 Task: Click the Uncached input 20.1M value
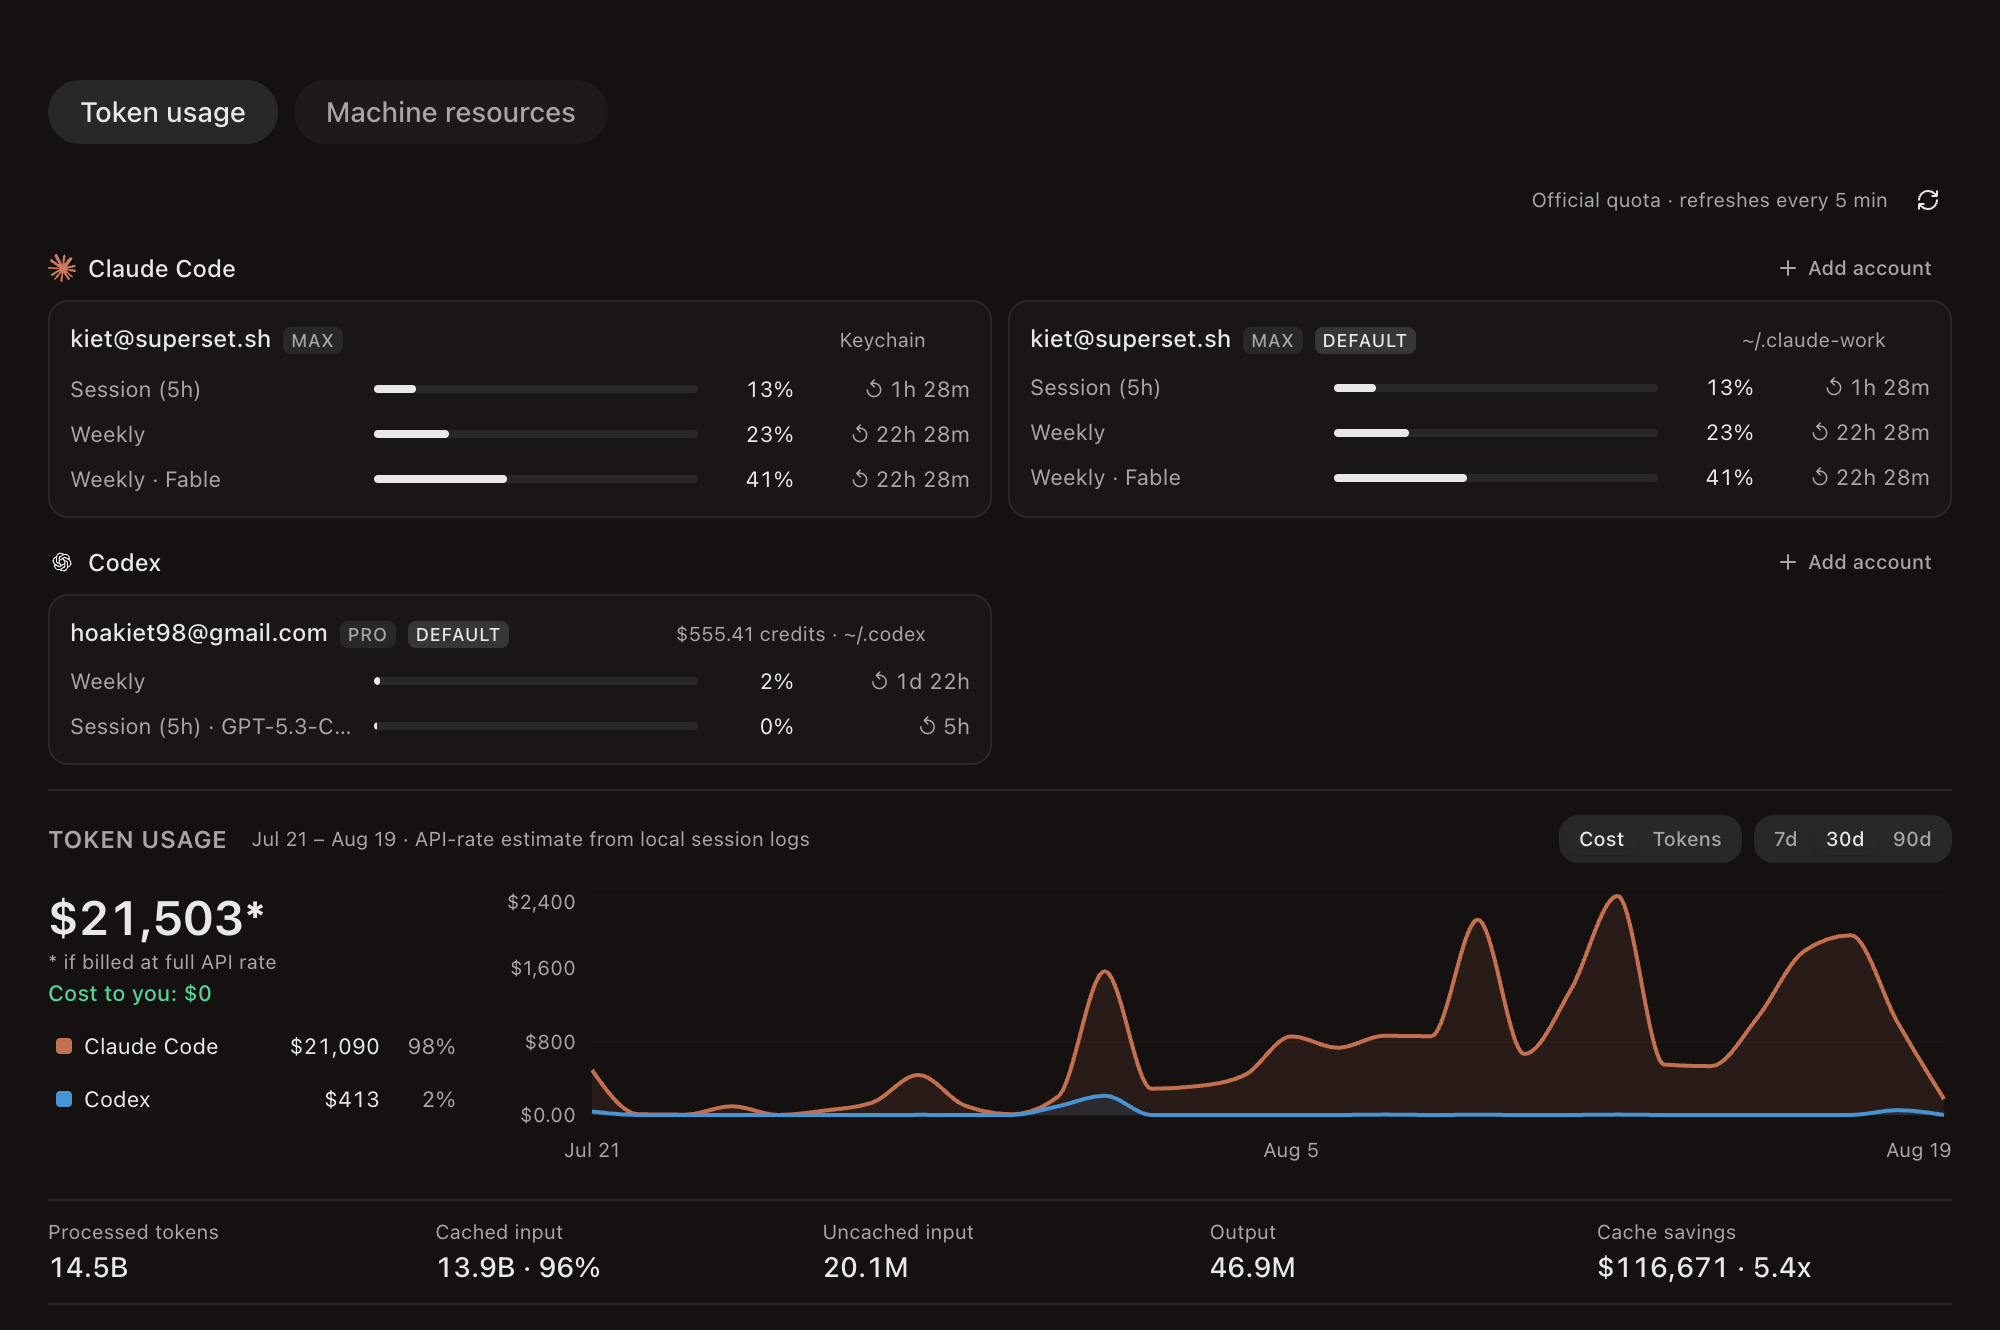(x=866, y=1268)
